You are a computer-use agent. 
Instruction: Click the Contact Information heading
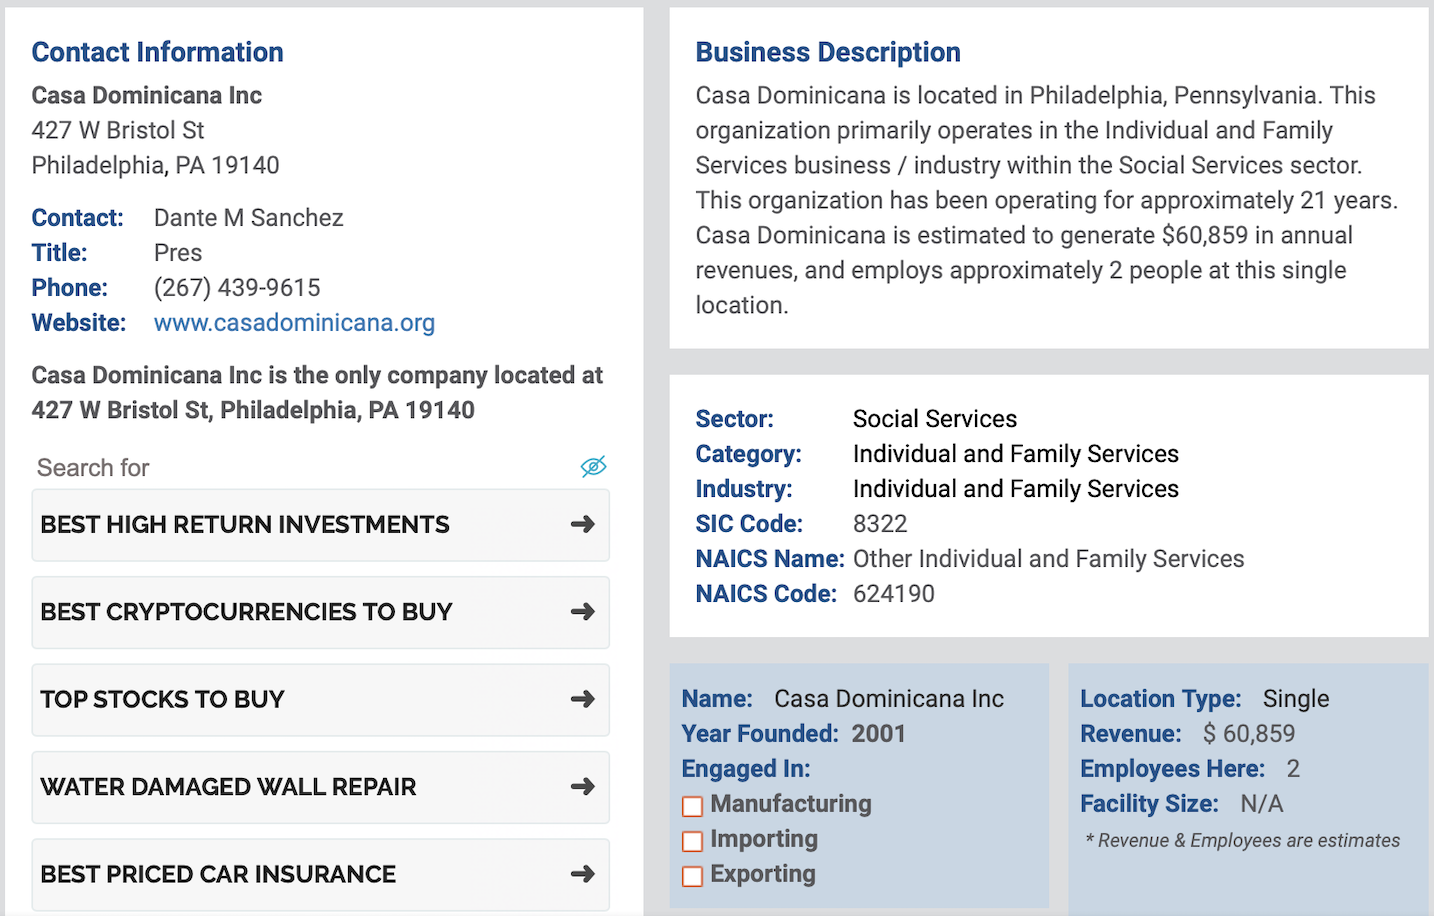tap(157, 52)
